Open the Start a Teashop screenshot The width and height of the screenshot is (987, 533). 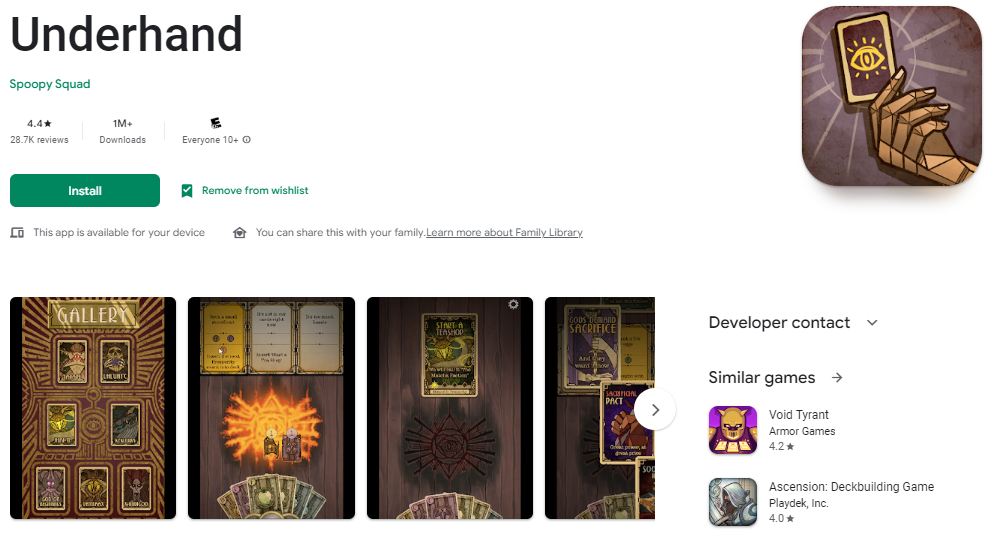pos(450,408)
